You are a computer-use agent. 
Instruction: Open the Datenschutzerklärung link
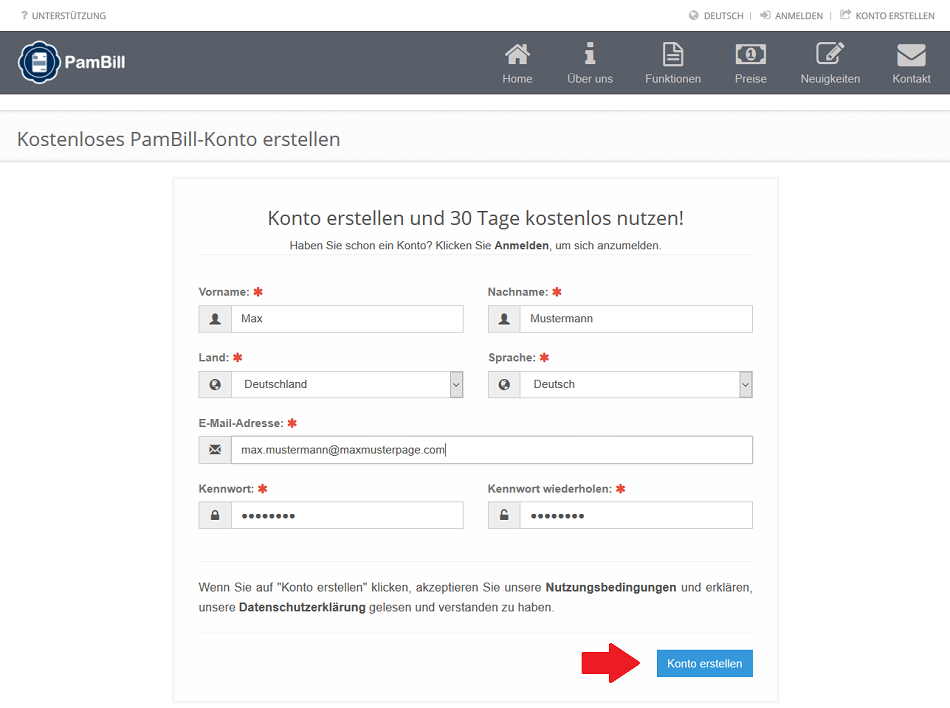[302, 607]
